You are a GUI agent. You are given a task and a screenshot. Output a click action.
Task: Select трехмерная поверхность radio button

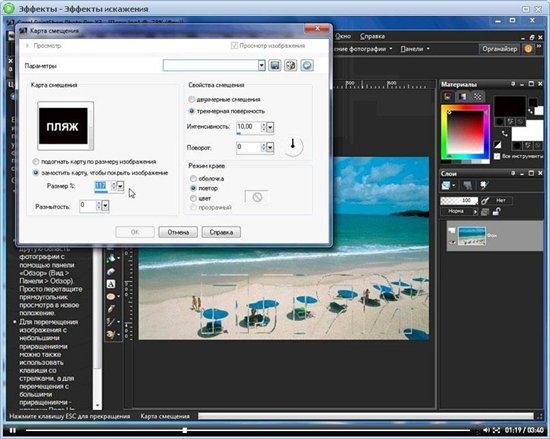[192, 111]
